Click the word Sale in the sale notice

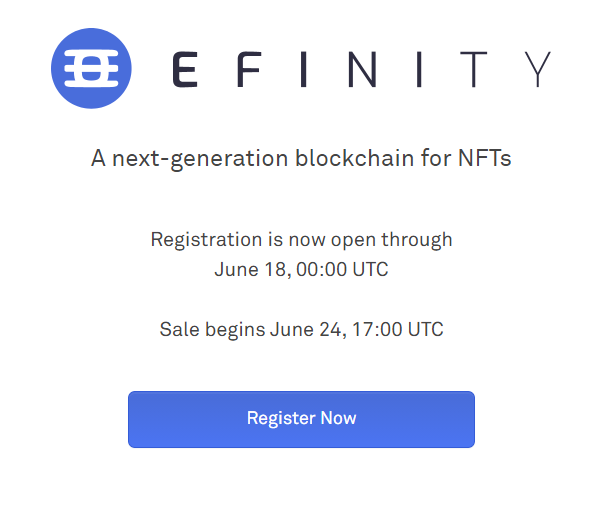coord(179,329)
